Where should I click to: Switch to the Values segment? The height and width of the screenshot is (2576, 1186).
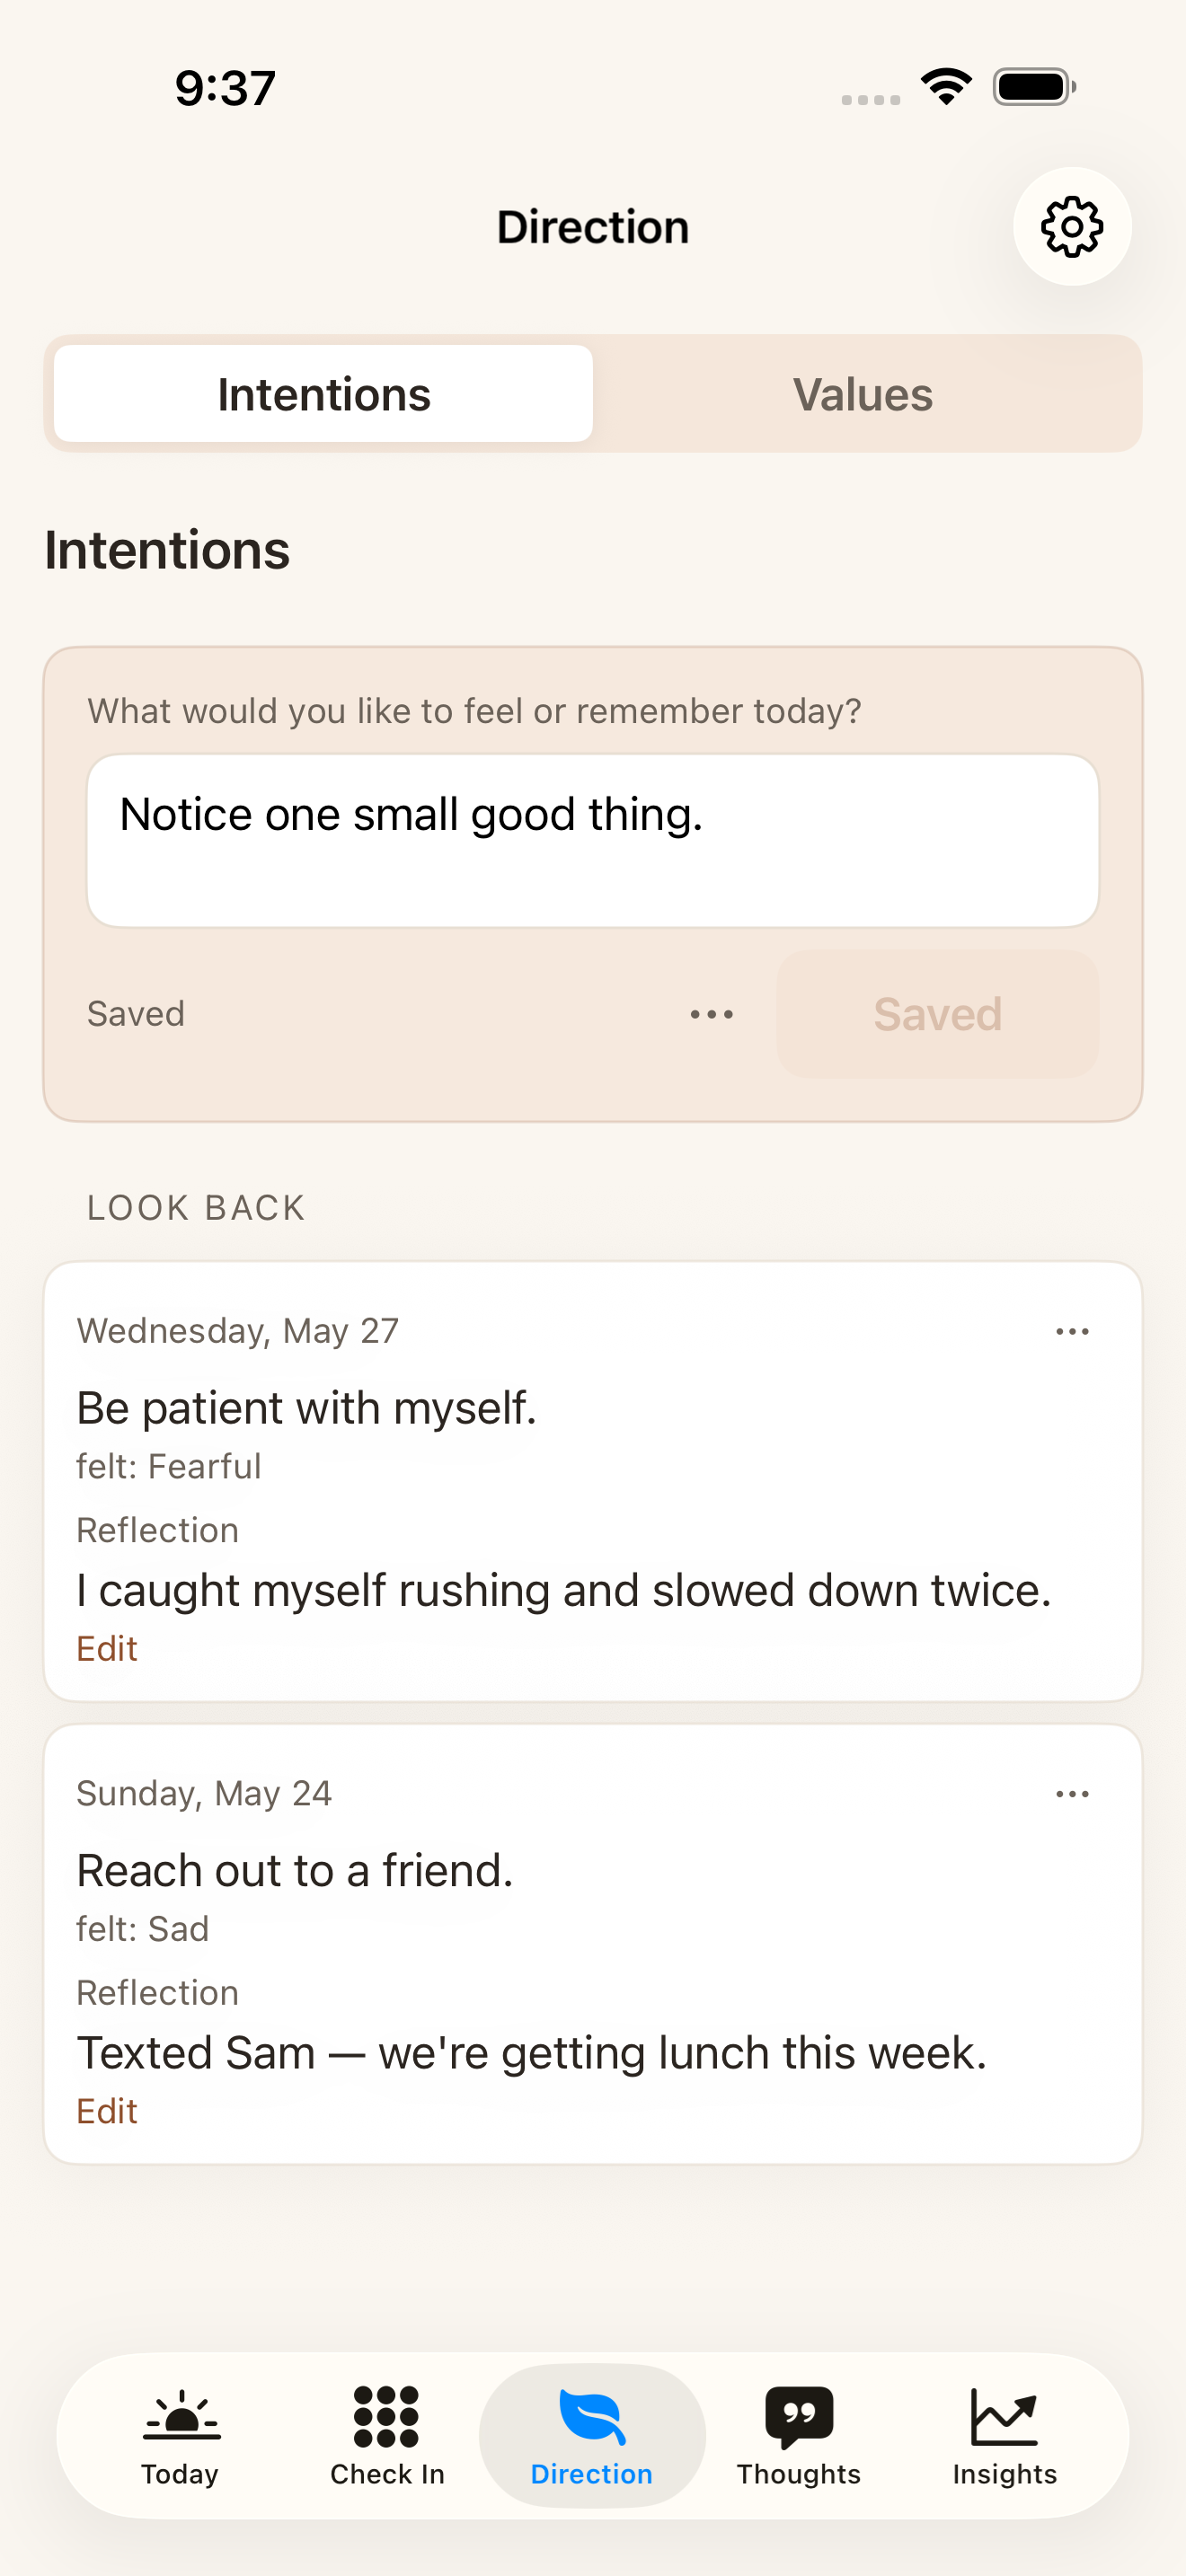coord(863,394)
